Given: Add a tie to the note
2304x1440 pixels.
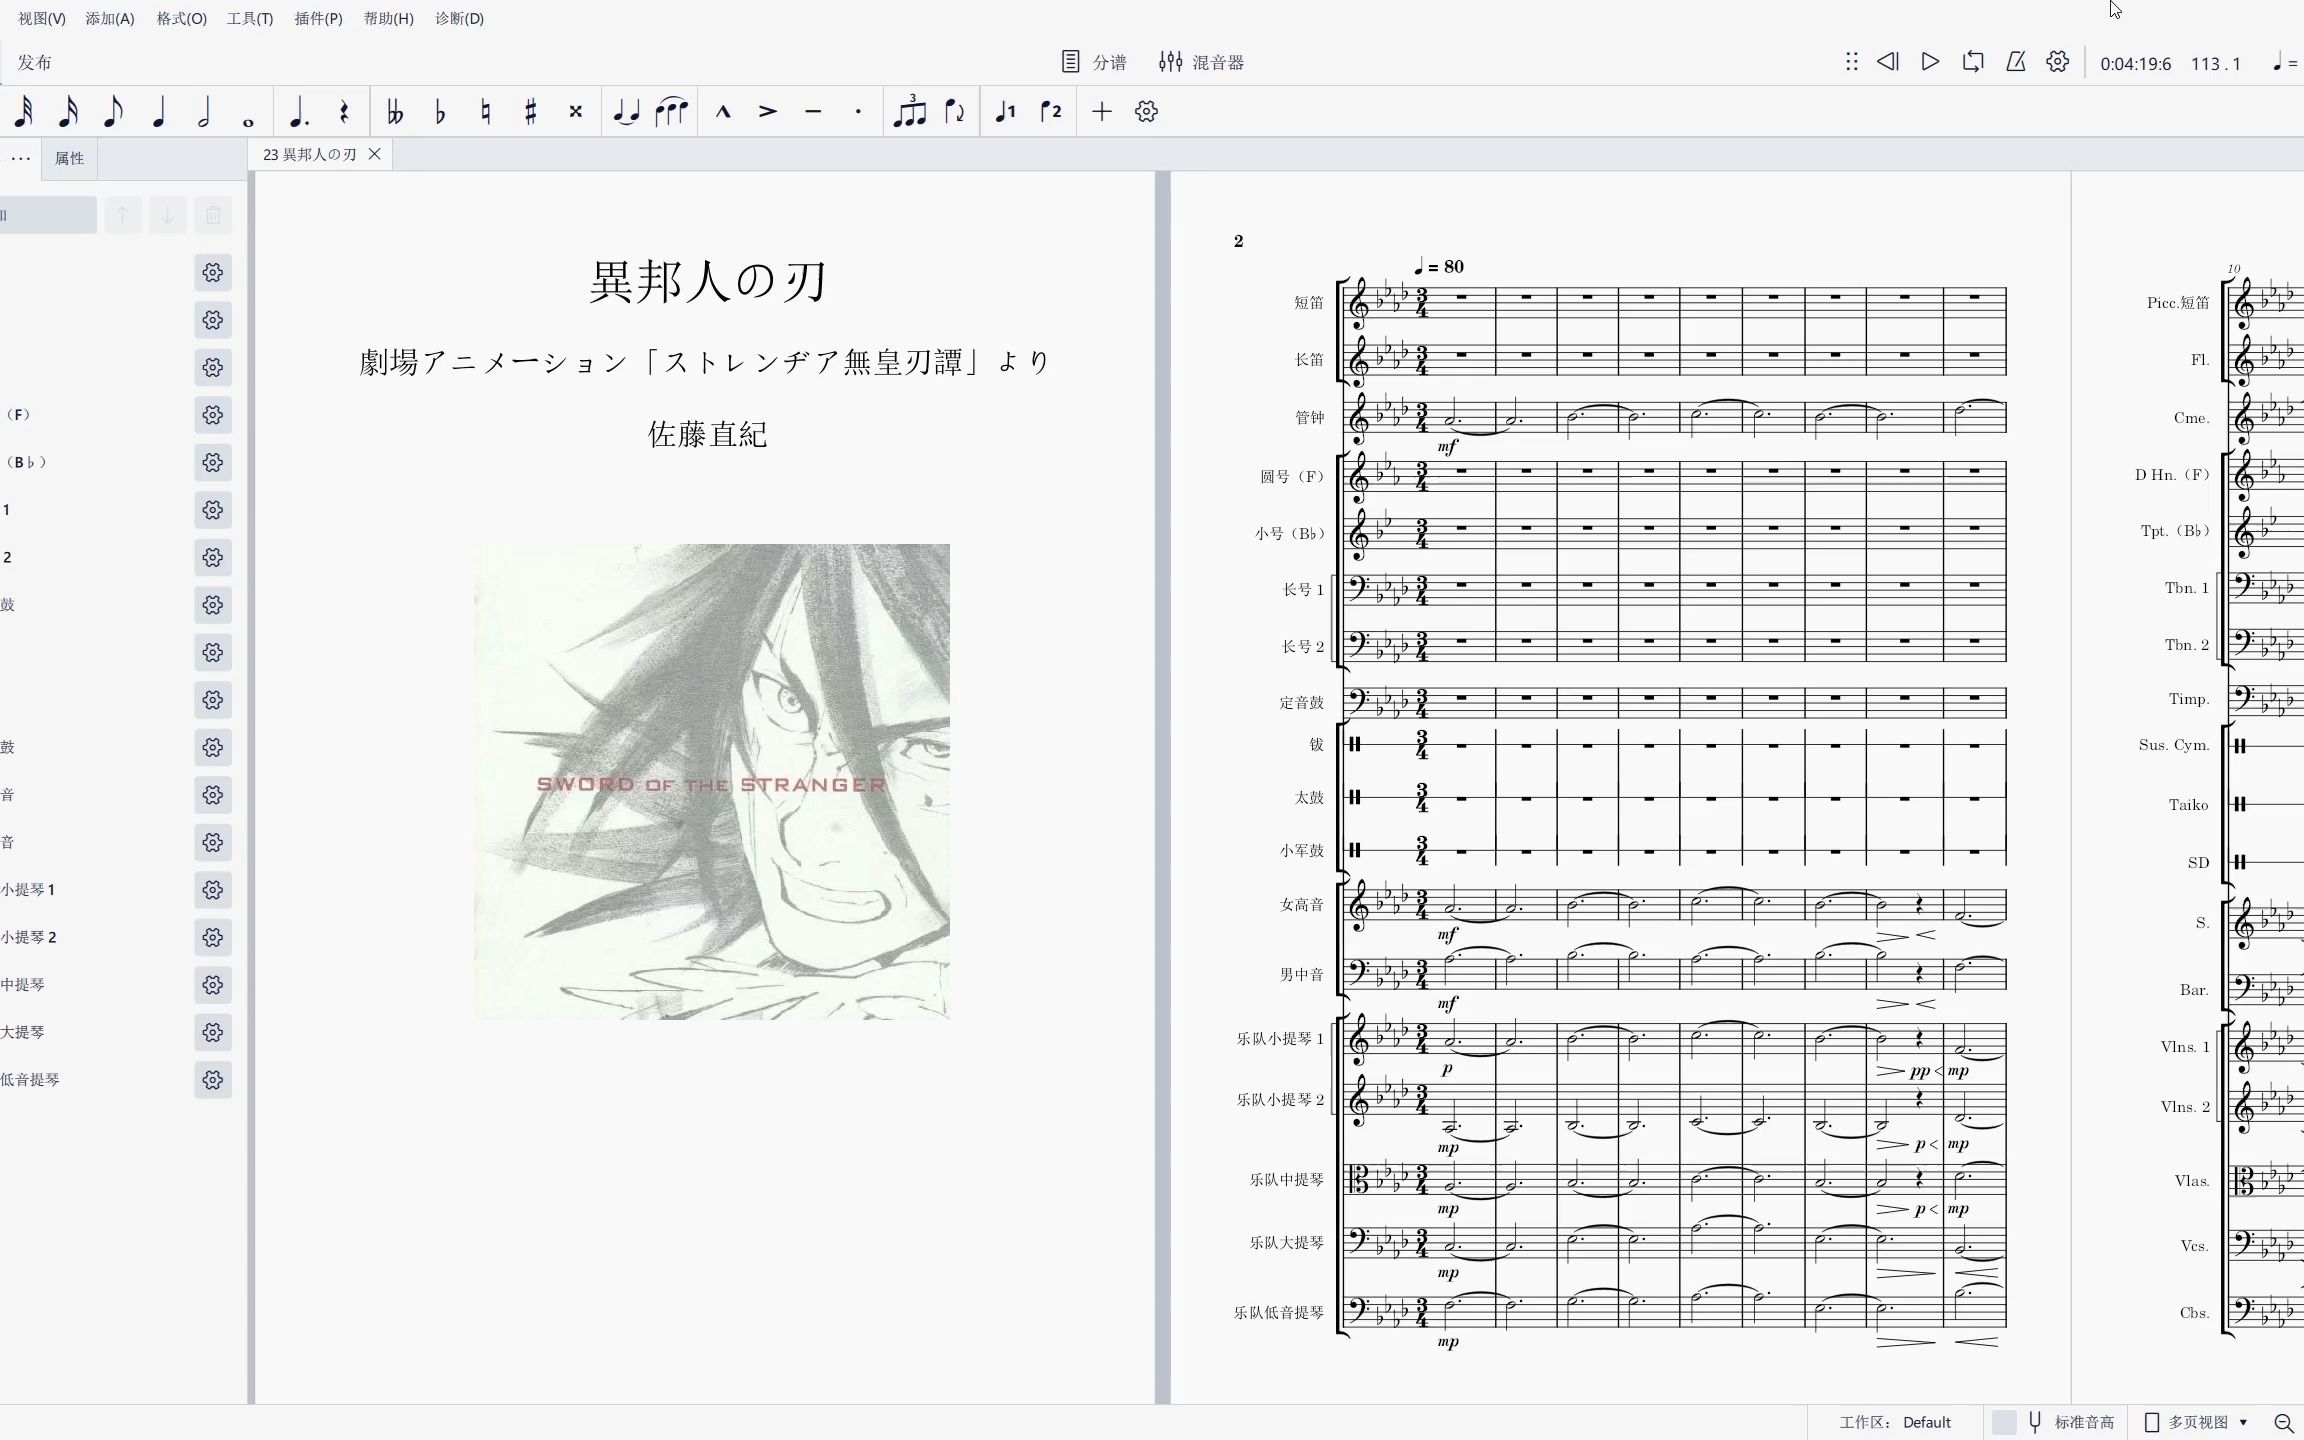Looking at the screenshot, I should point(626,112).
